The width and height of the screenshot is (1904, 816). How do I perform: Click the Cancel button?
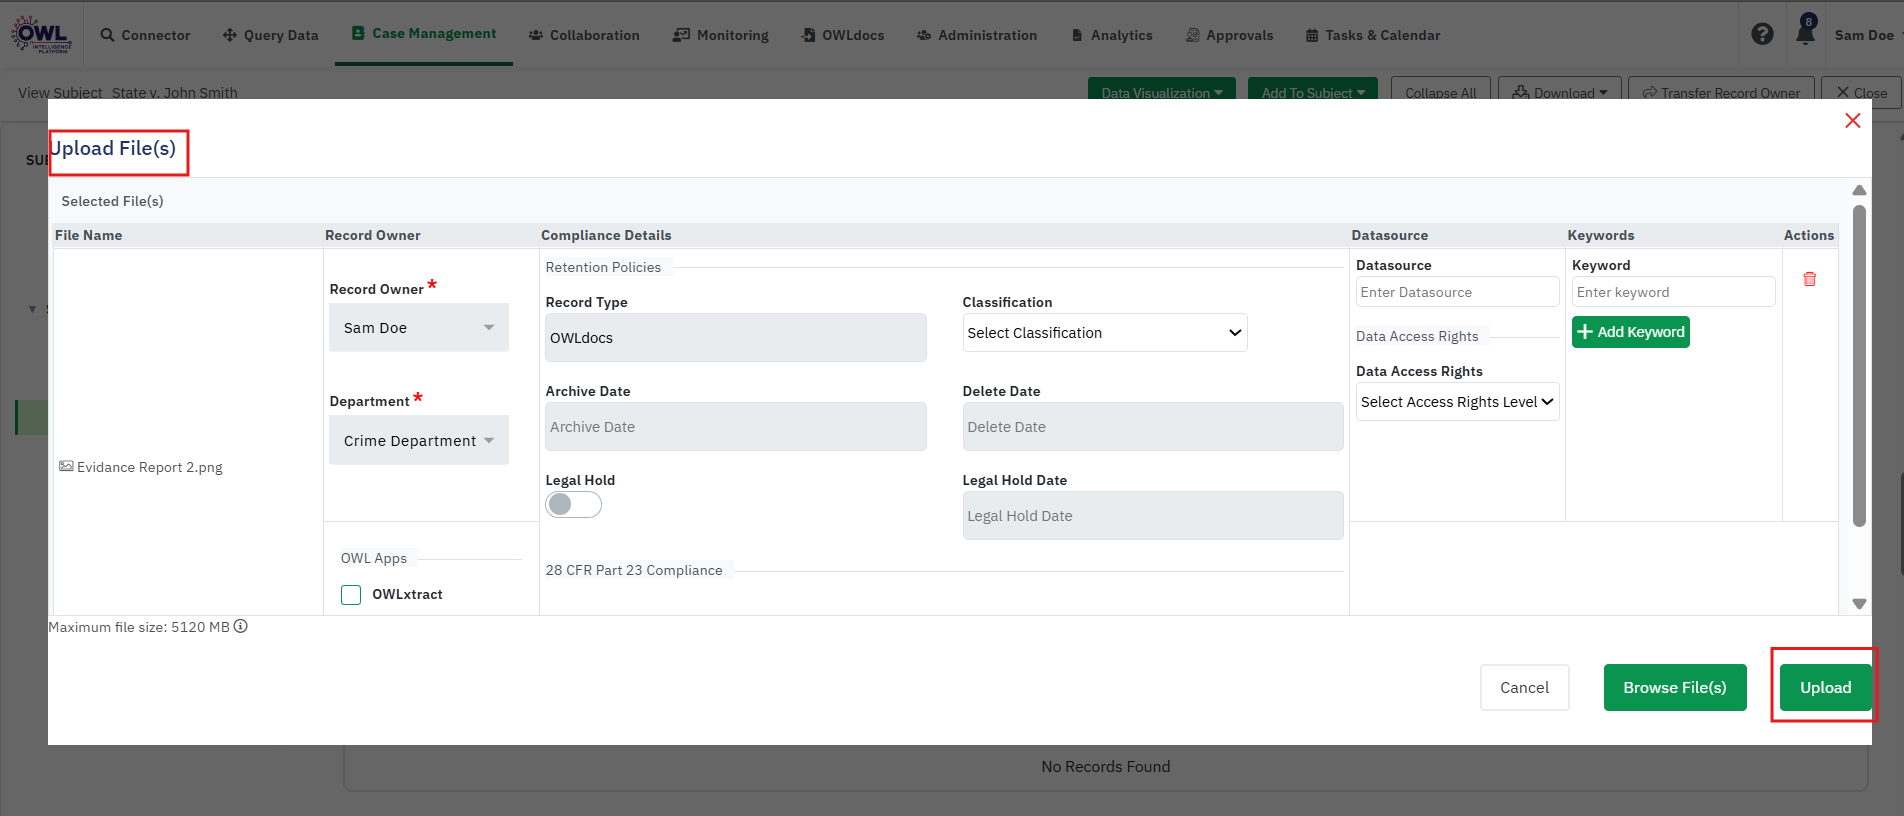1524,687
